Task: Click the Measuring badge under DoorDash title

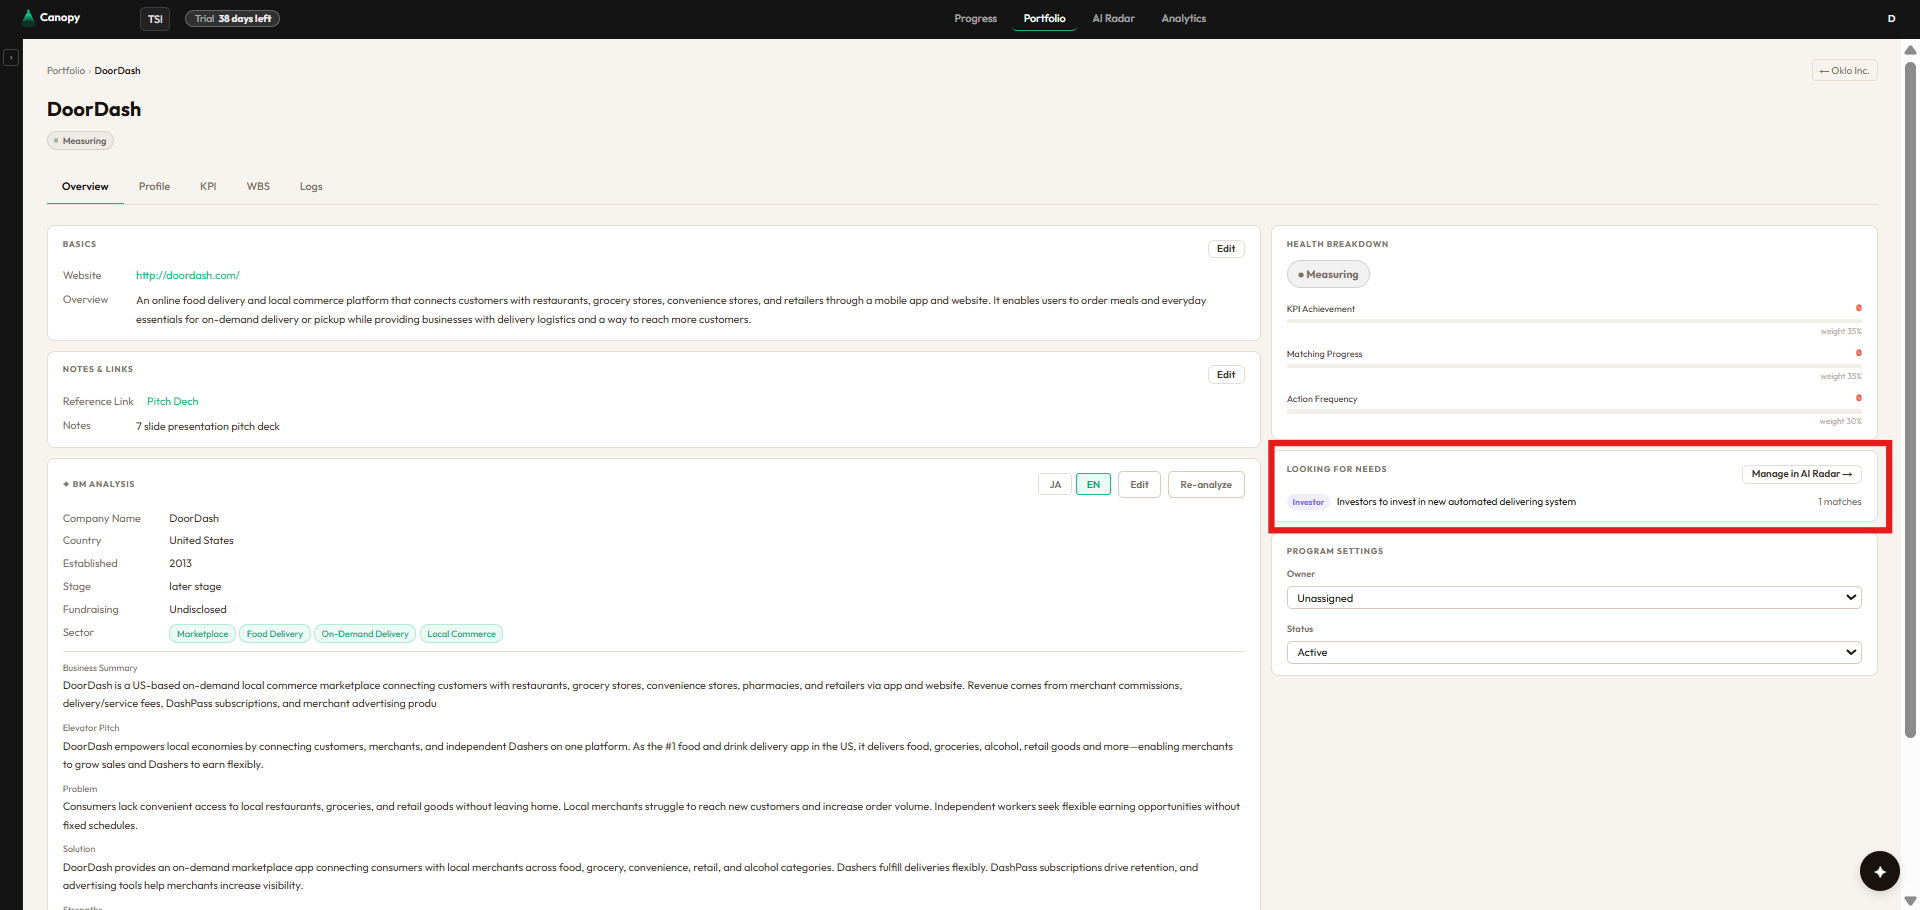Action: tap(80, 141)
